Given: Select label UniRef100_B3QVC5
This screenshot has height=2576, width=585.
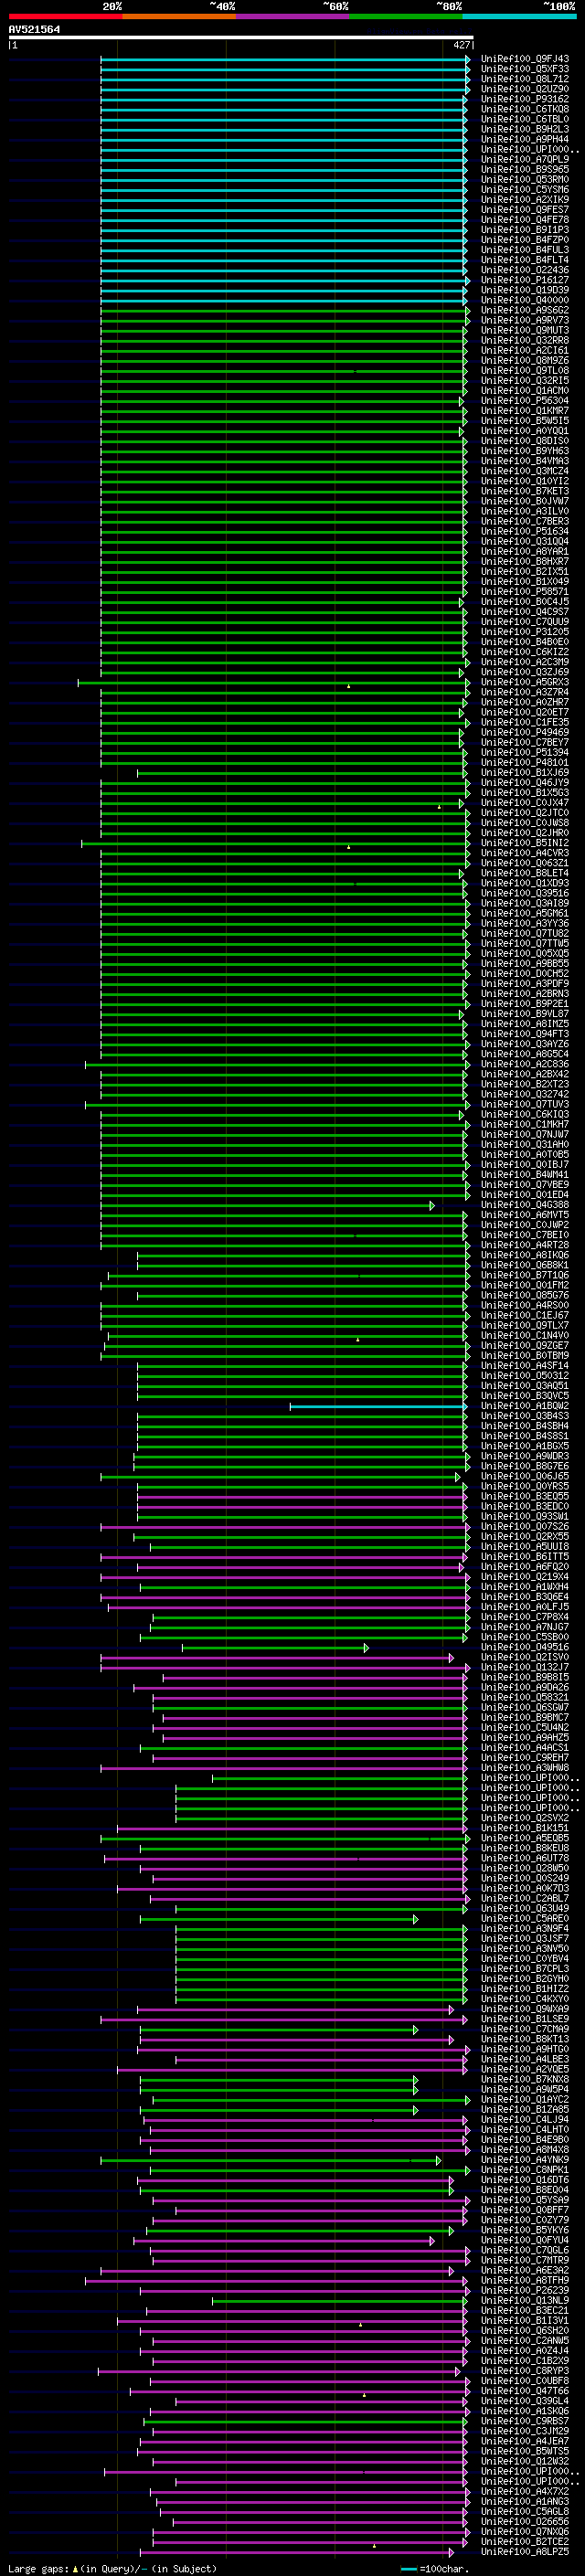Looking at the screenshot, I should (x=524, y=1395).
